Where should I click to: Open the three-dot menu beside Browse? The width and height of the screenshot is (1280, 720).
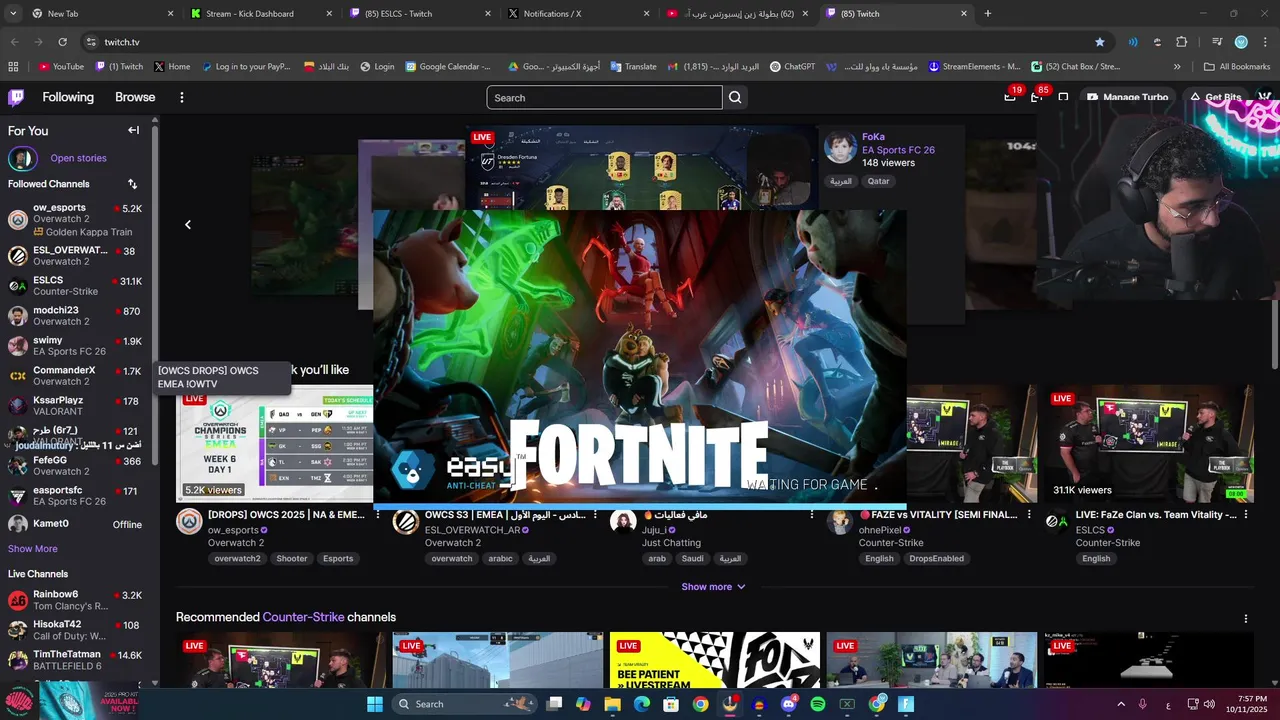click(182, 97)
